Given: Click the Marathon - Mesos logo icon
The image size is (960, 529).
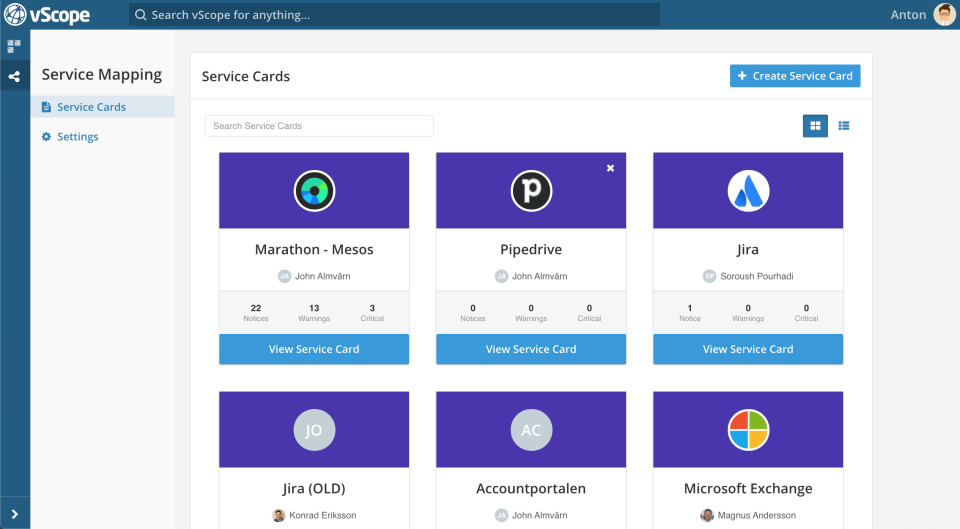Looking at the screenshot, I should pos(314,190).
